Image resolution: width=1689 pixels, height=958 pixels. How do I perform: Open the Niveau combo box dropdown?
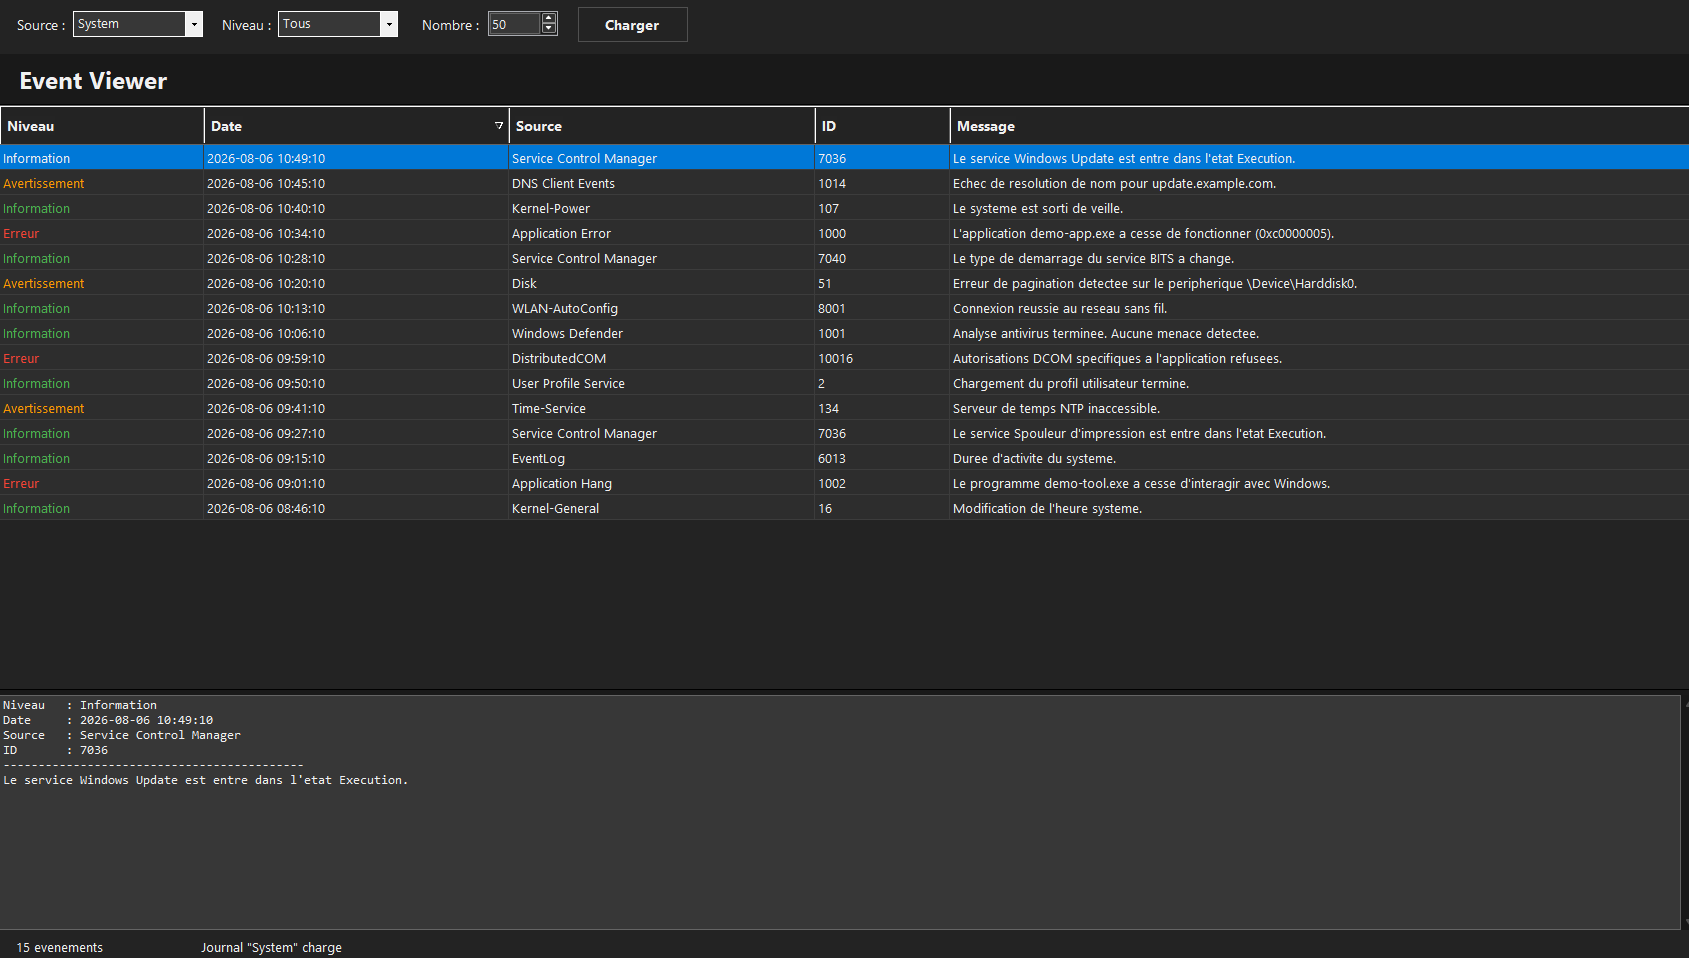[x=389, y=24]
